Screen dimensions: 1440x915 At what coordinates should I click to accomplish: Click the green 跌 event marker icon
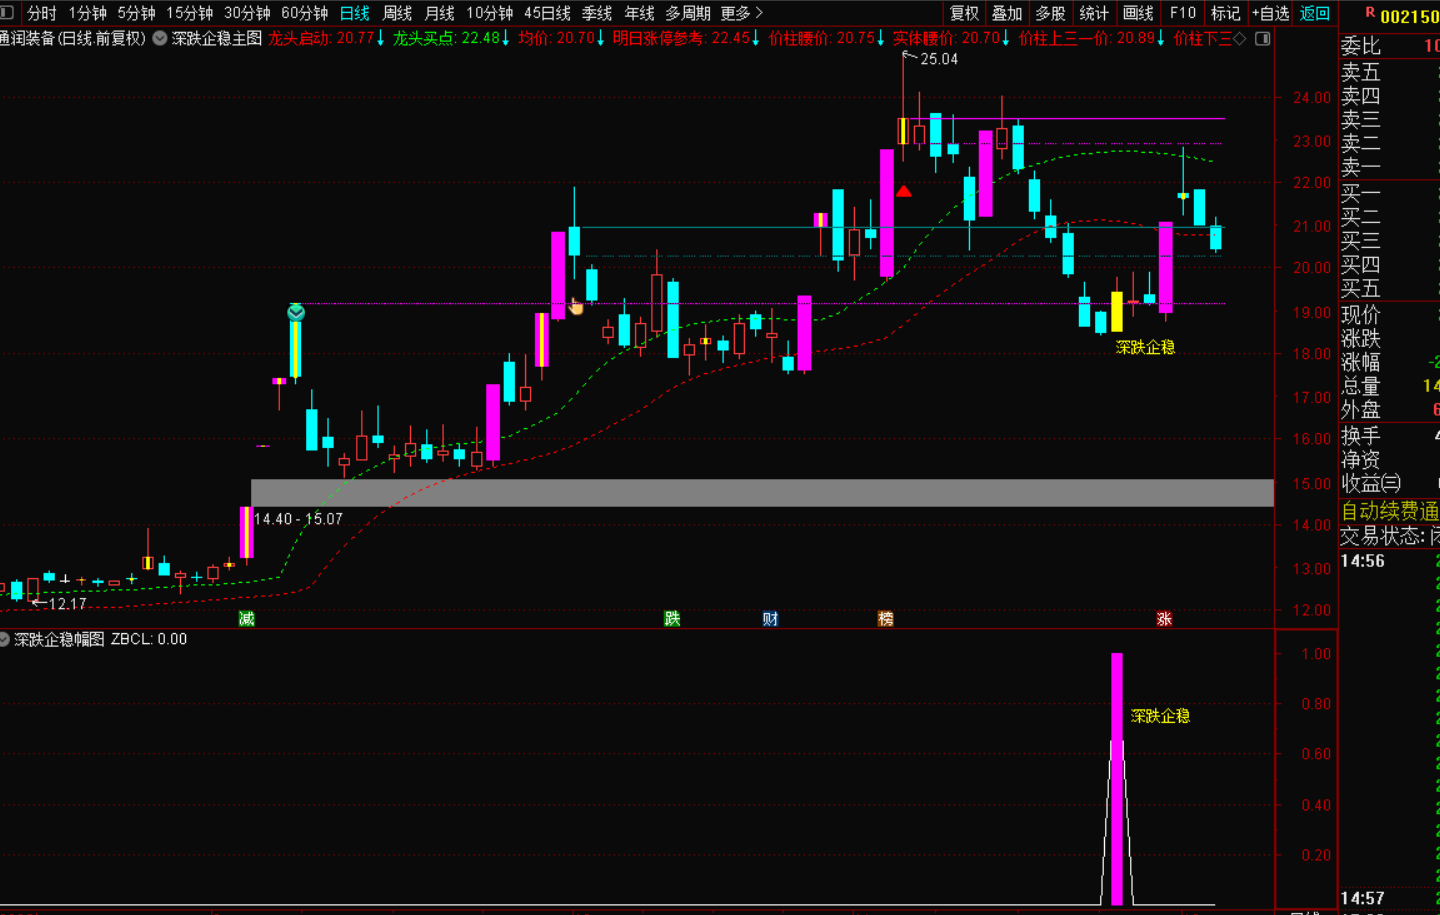[672, 619]
